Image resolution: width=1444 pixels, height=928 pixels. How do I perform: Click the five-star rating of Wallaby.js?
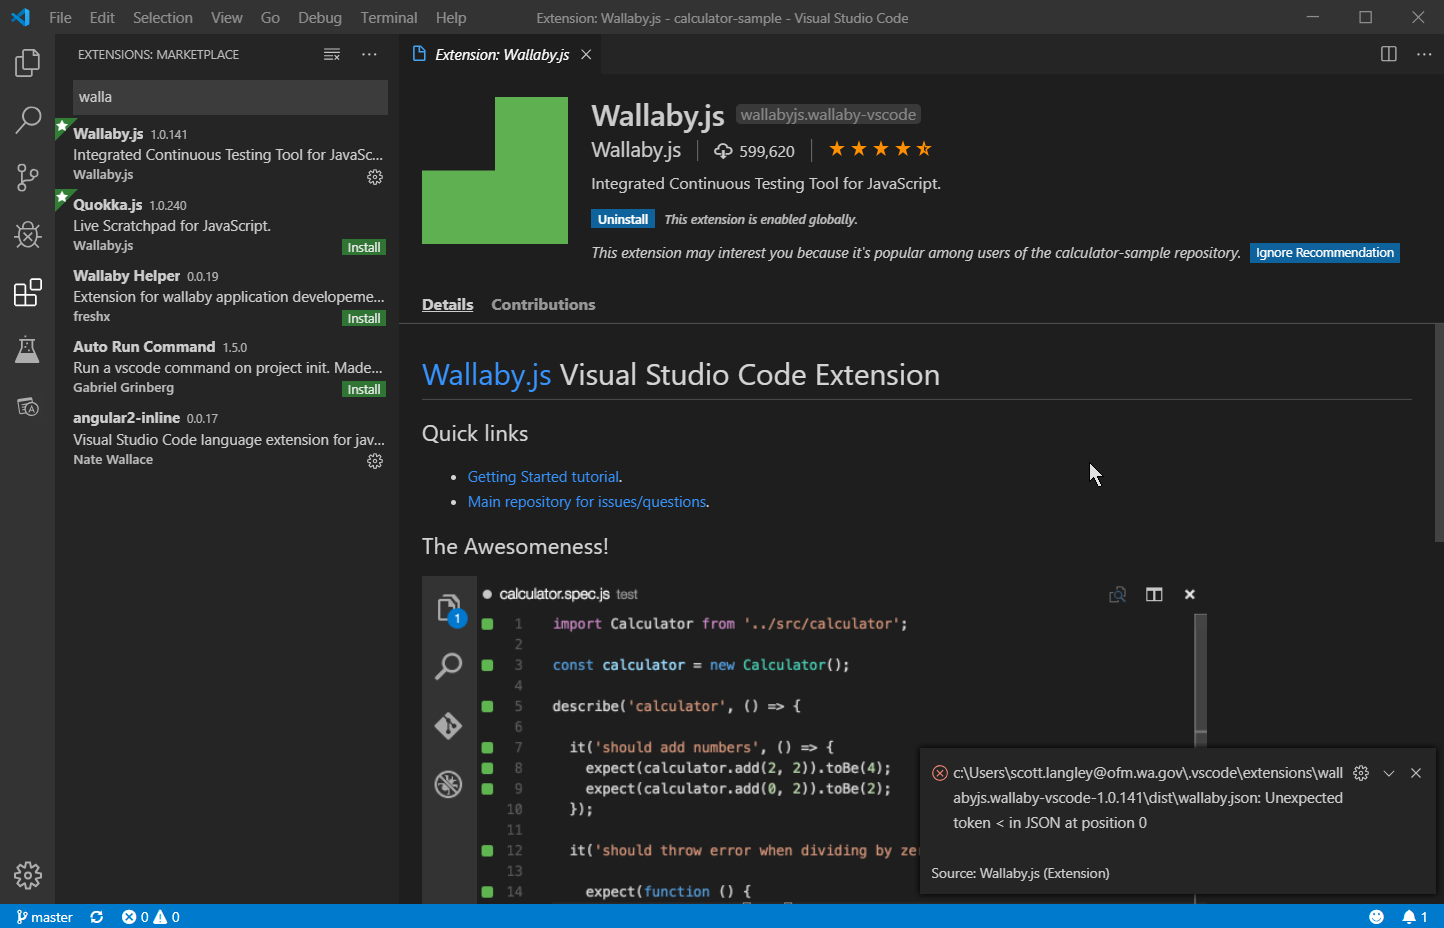880,150
